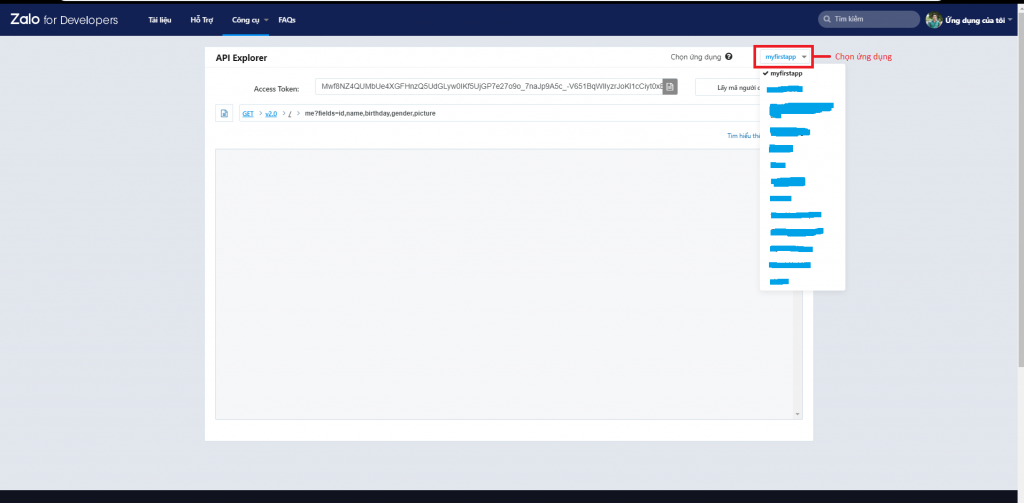
Task: Click inside the Access Token field
Action: pyautogui.click(x=488, y=87)
